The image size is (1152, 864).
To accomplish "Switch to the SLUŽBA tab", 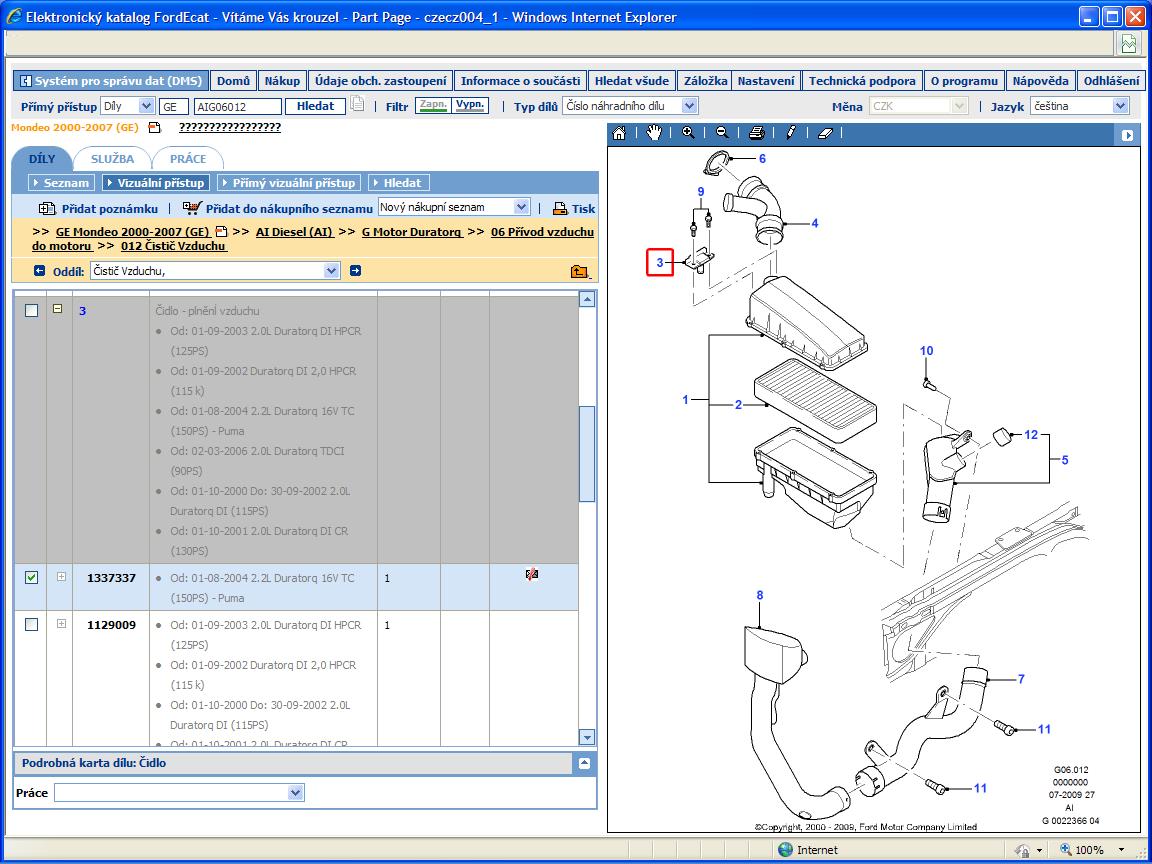I will pos(112,159).
